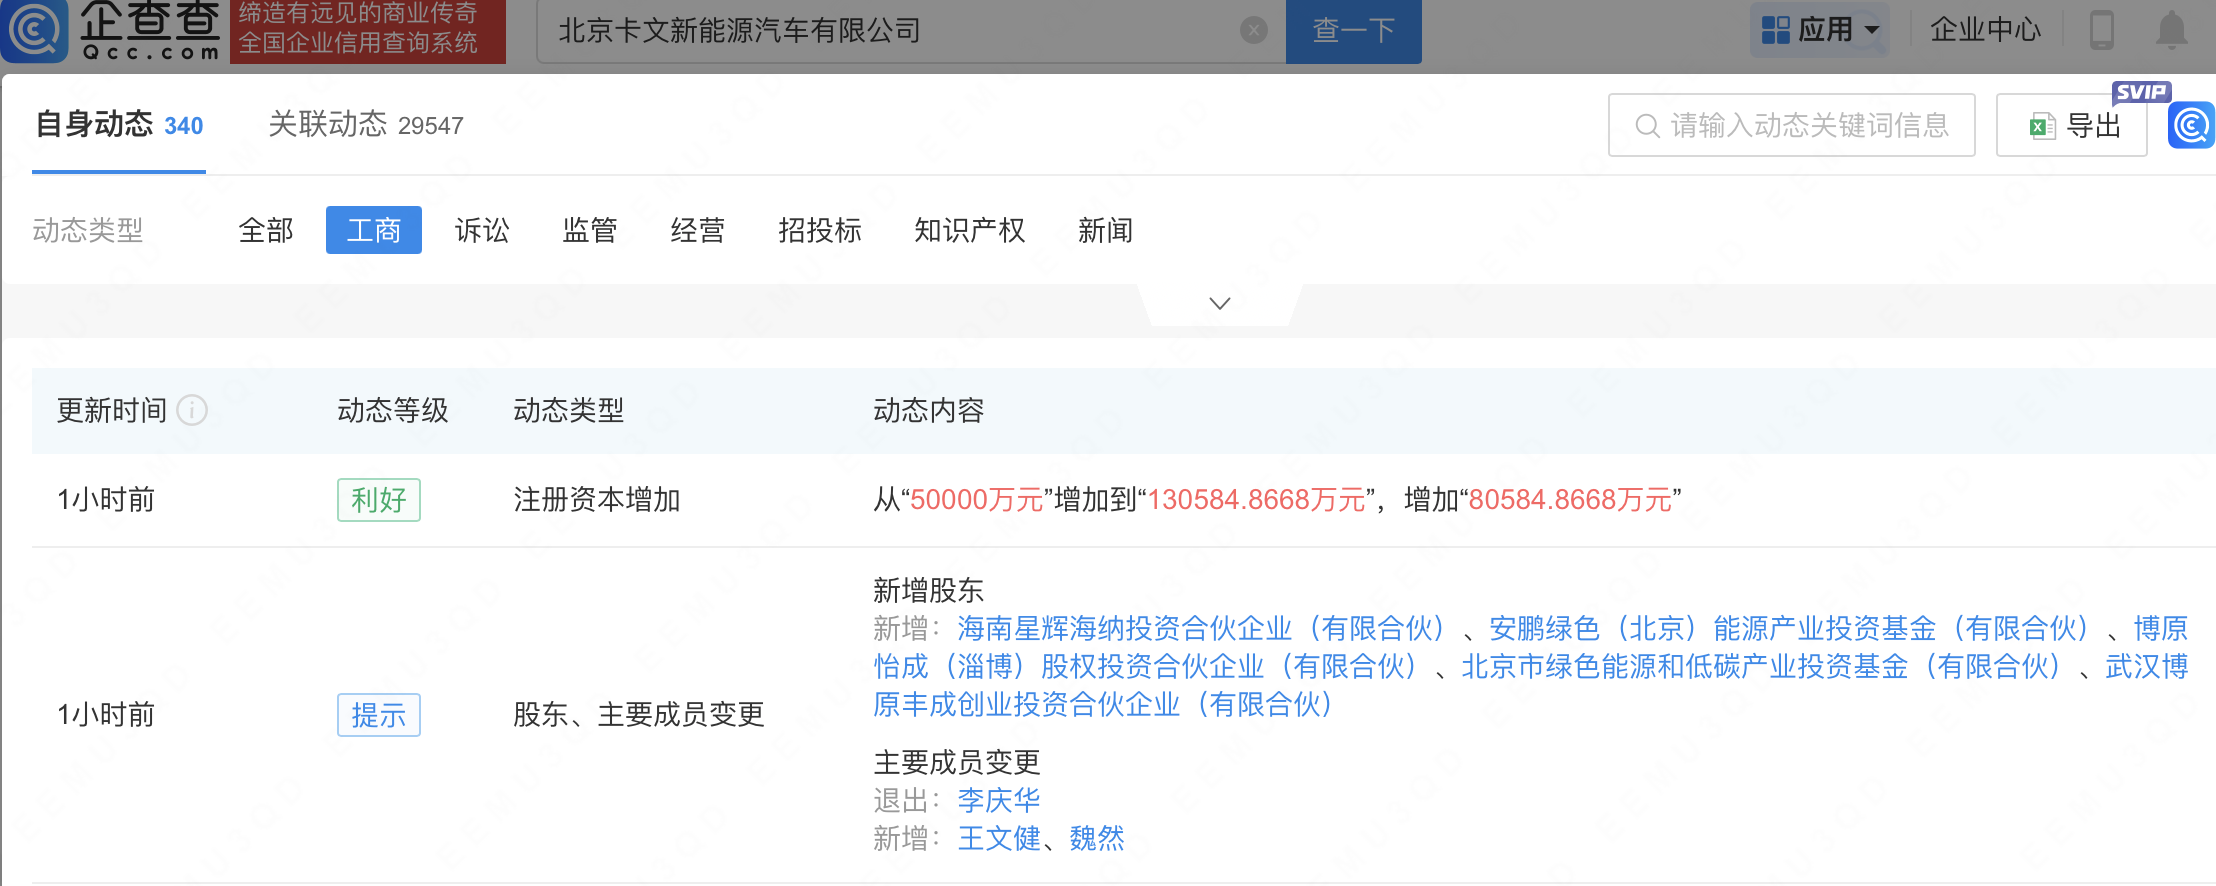2216x886 pixels.
Task: Select the 招投标 filter
Action: pyautogui.click(x=820, y=231)
